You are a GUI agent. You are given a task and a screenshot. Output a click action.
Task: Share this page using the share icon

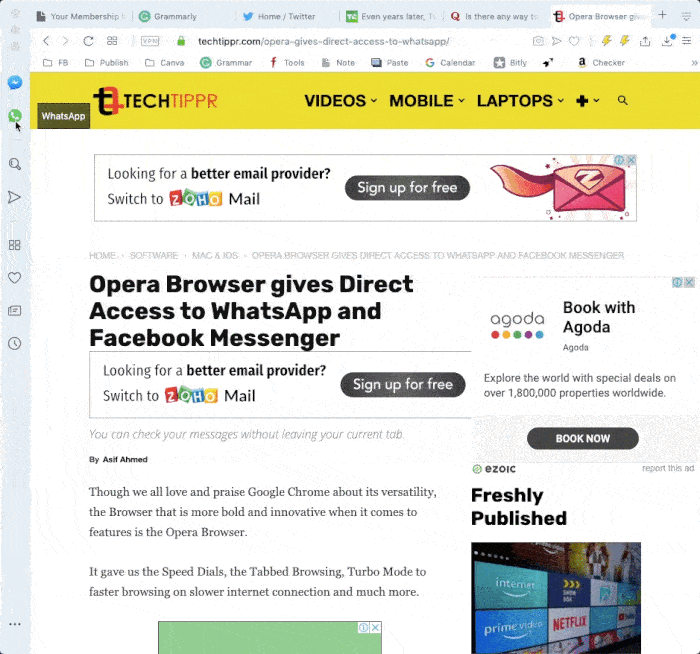click(645, 41)
